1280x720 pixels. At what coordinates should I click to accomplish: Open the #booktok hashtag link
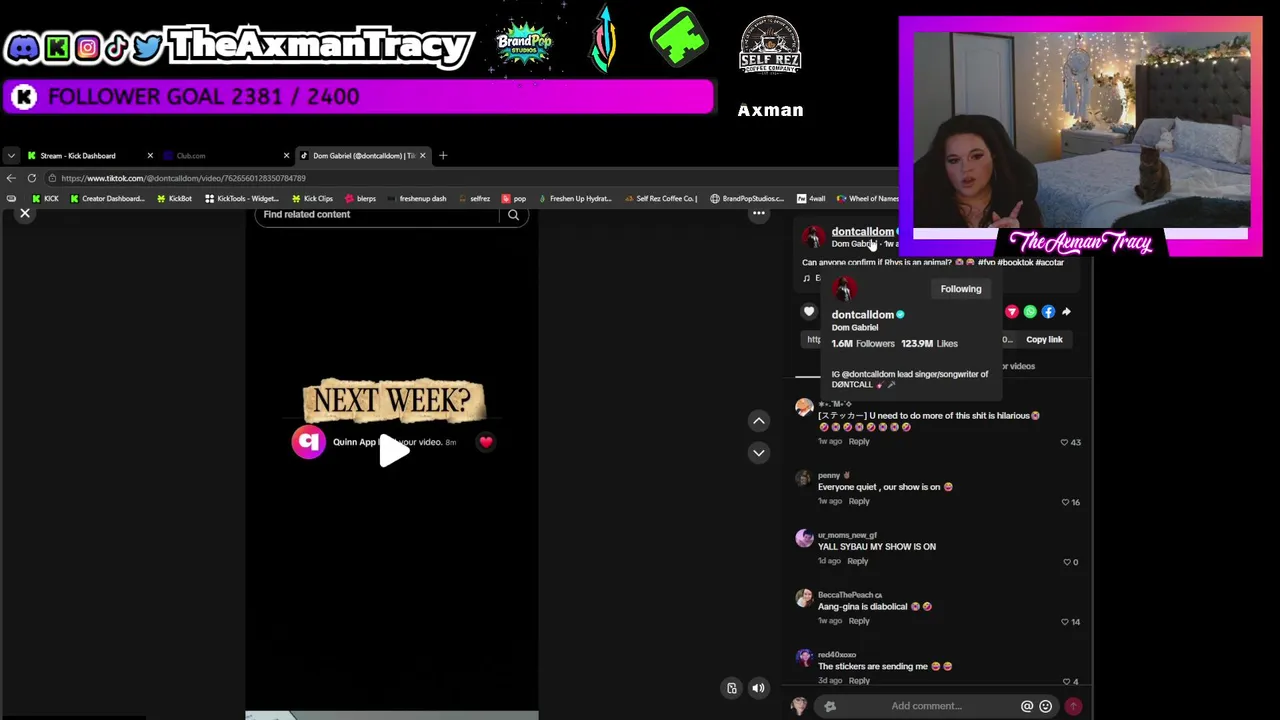click(1015, 263)
